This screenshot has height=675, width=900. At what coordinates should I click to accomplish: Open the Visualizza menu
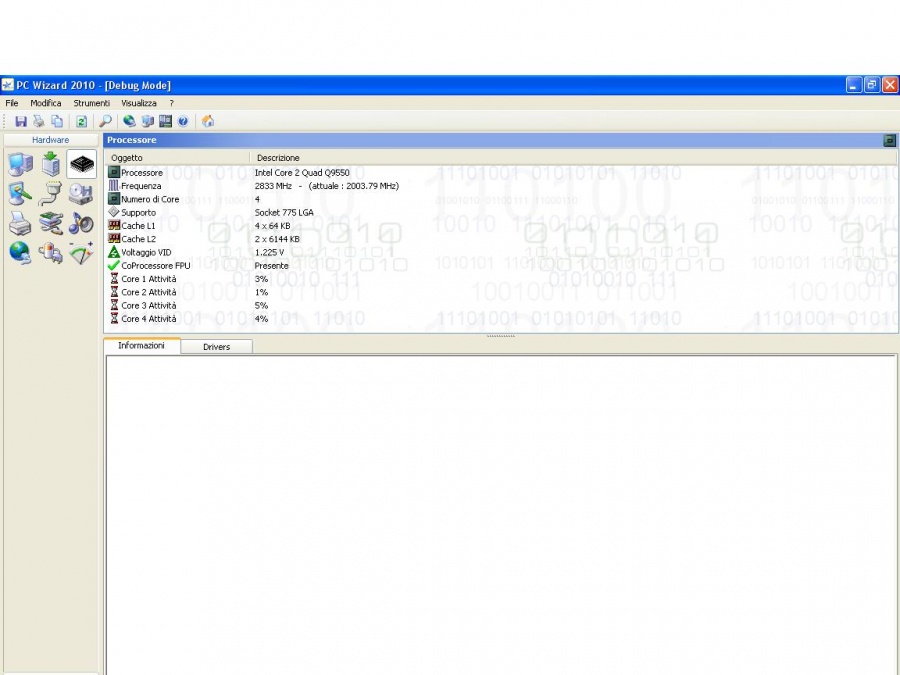139,103
